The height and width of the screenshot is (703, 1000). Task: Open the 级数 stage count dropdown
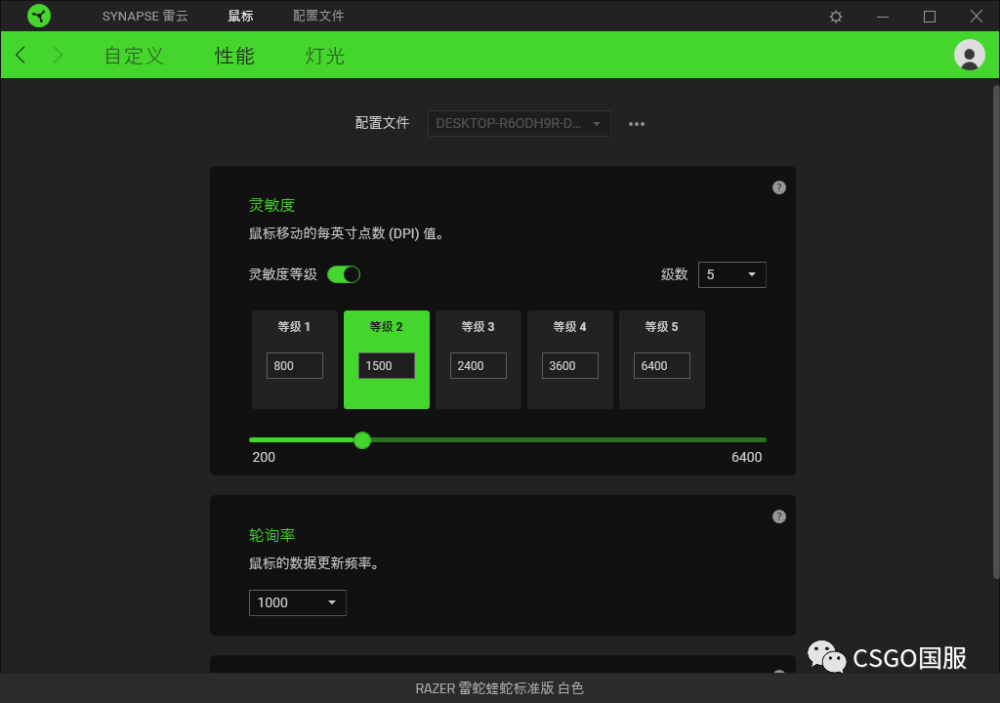(x=732, y=275)
